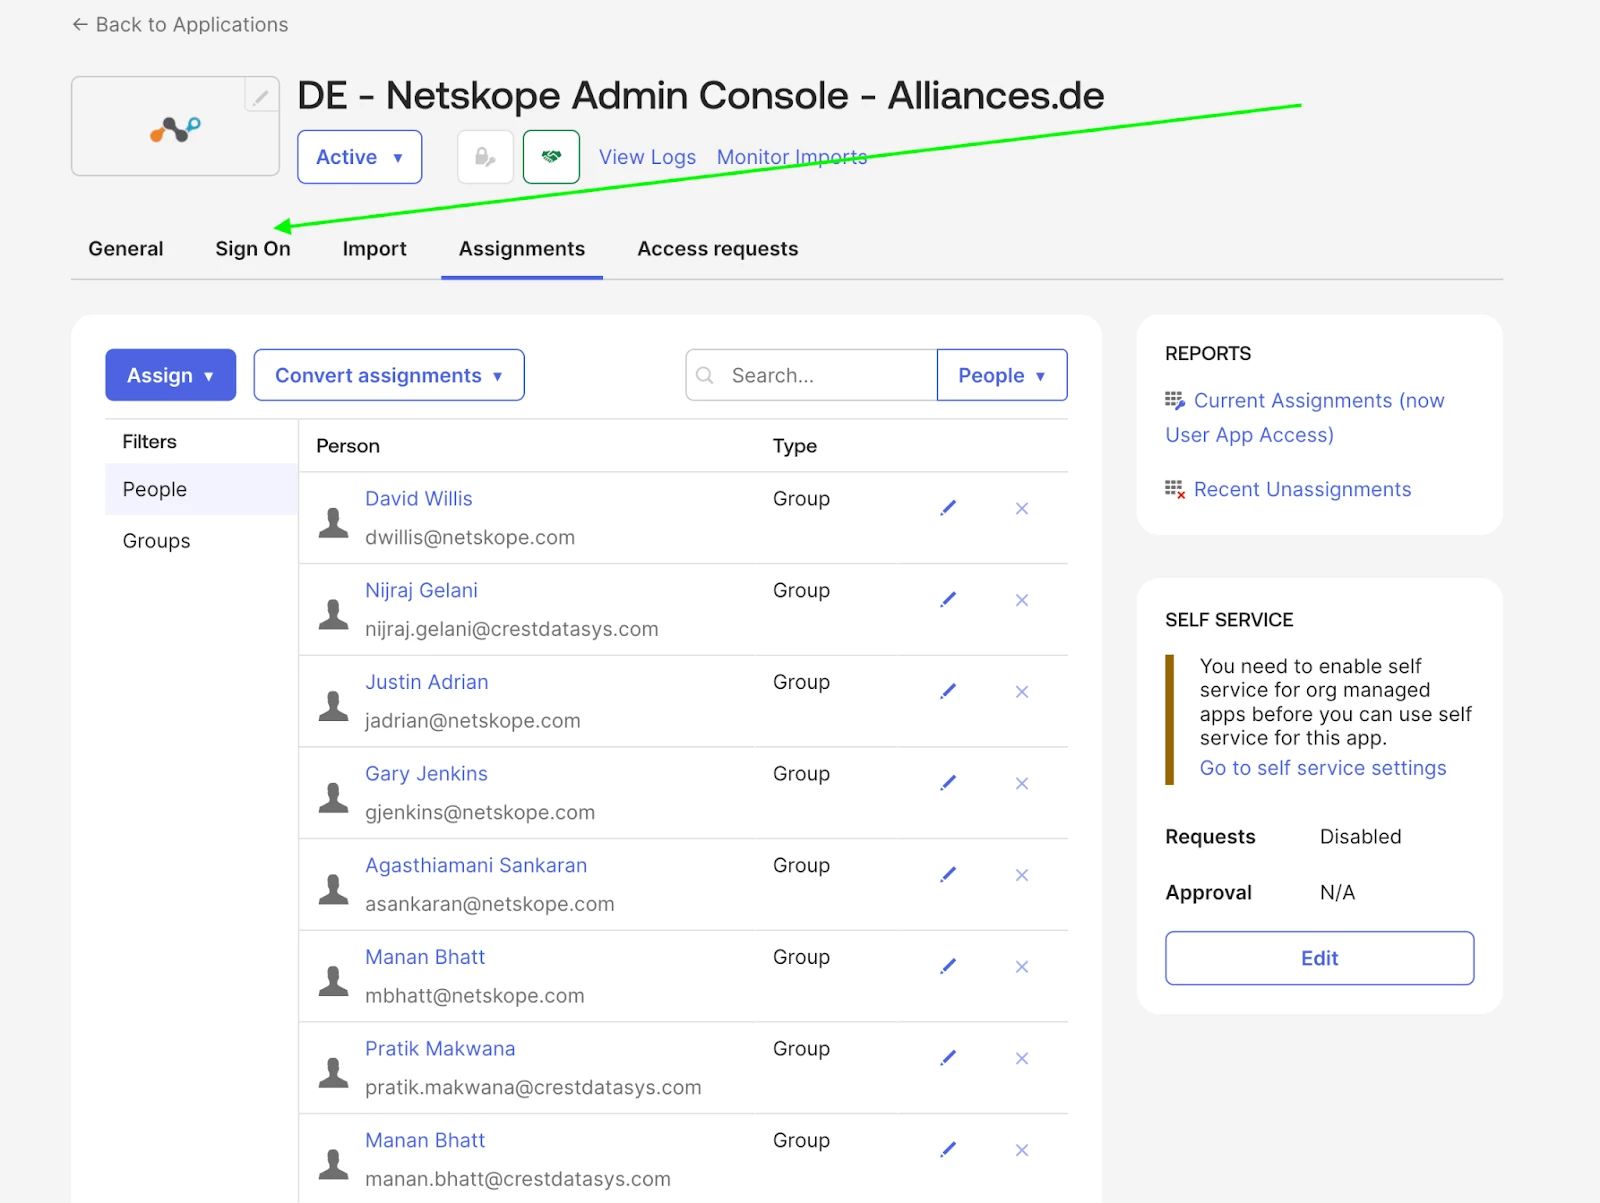
Task: Click the Netskope app logo thumbnail
Action: 175,127
